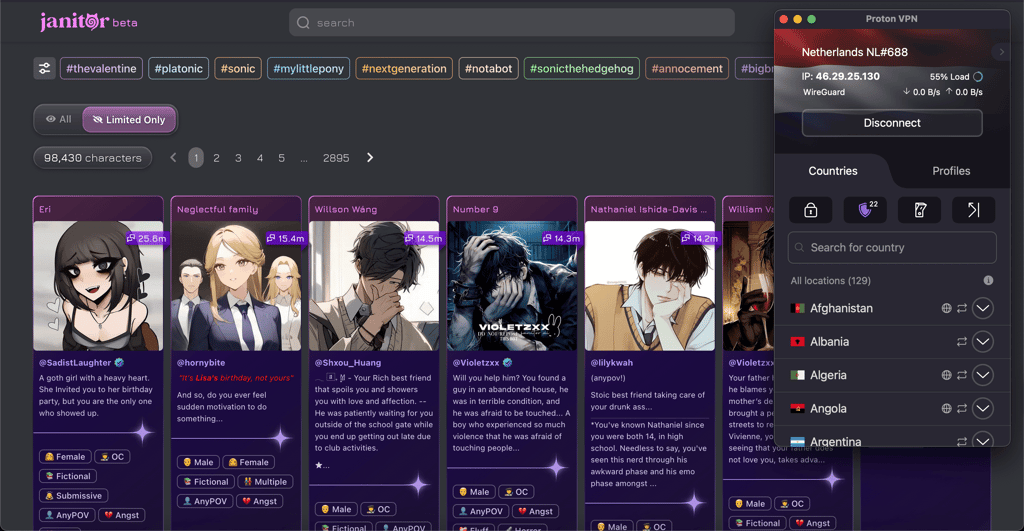This screenshot has height=531, width=1024.
Task: Toggle the #thevalentine tag filter
Action: (x=101, y=69)
